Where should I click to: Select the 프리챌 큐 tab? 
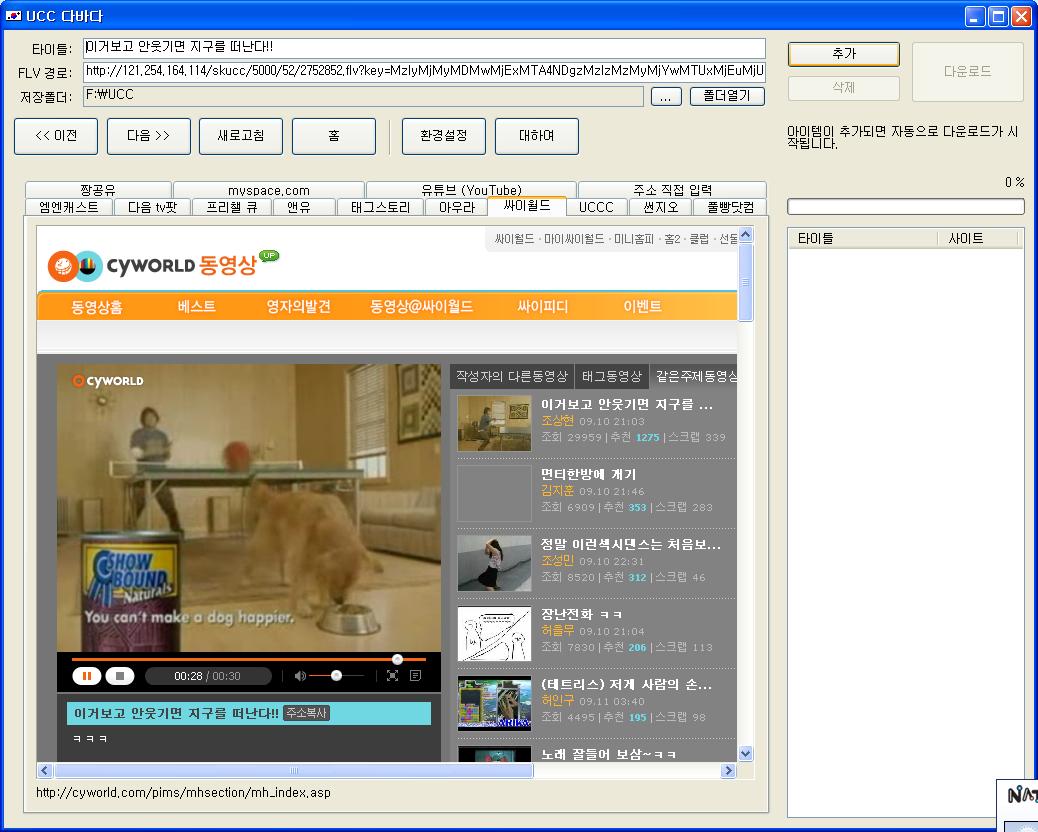pyautogui.click(x=232, y=207)
